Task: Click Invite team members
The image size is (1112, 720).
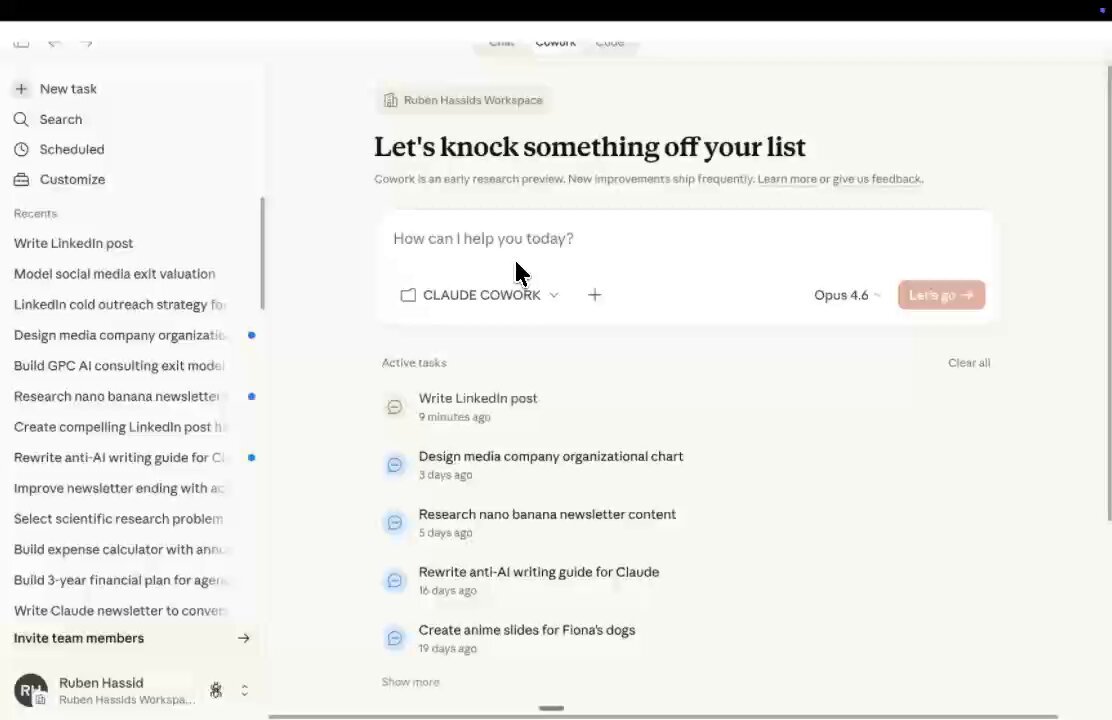Action: click(x=132, y=638)
